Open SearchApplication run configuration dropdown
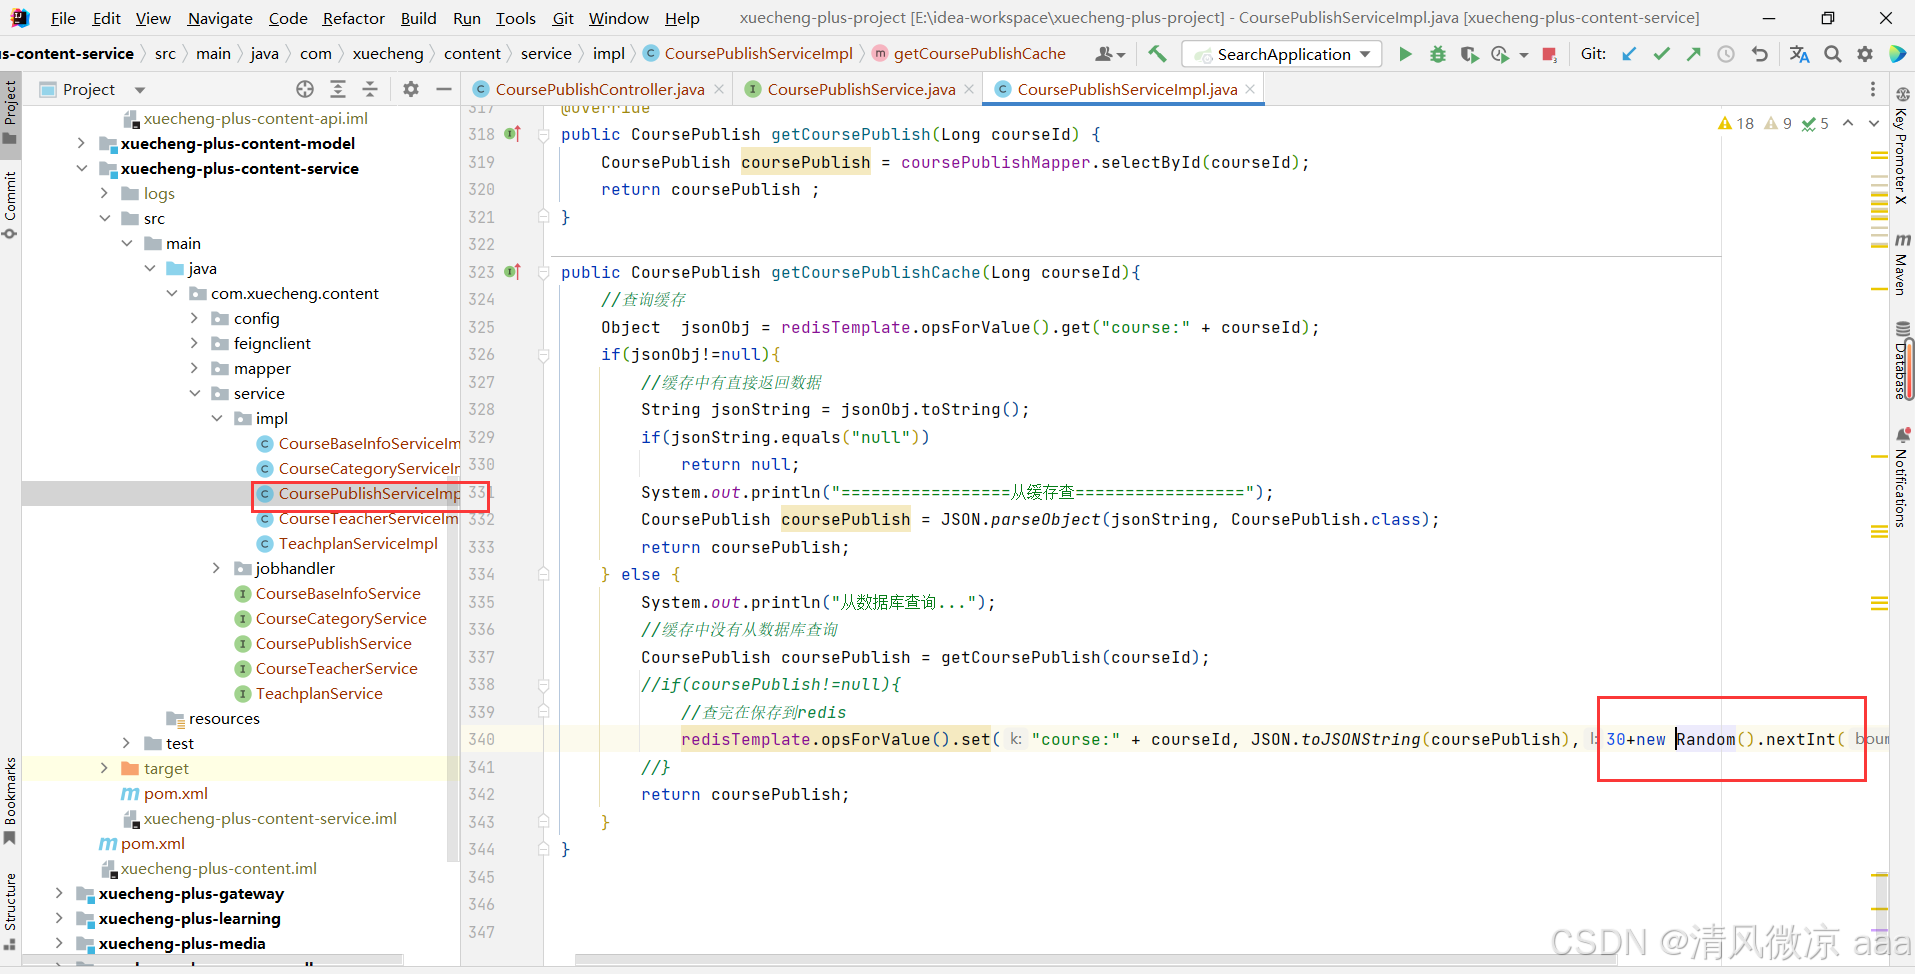The height and width of the screenshot is (974, 1915). (1282, 54)
